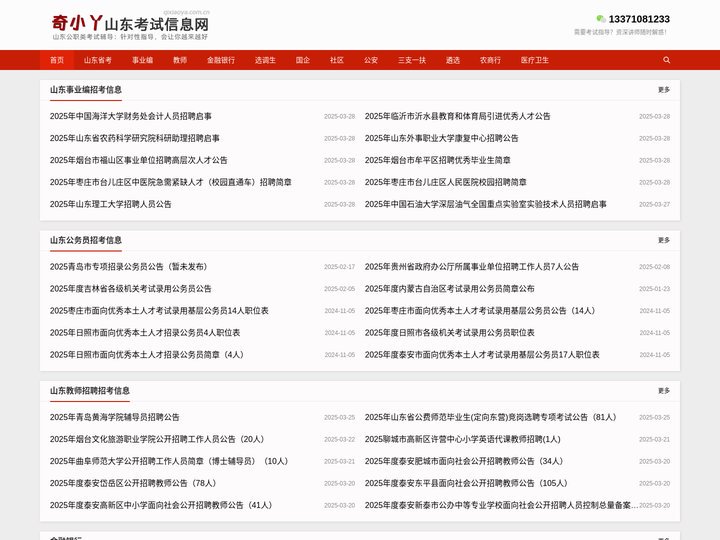Open 2025年度泰安肥城市公开招聘教师公告（34人）
The image size is (720, 540).
pos(464,462)
